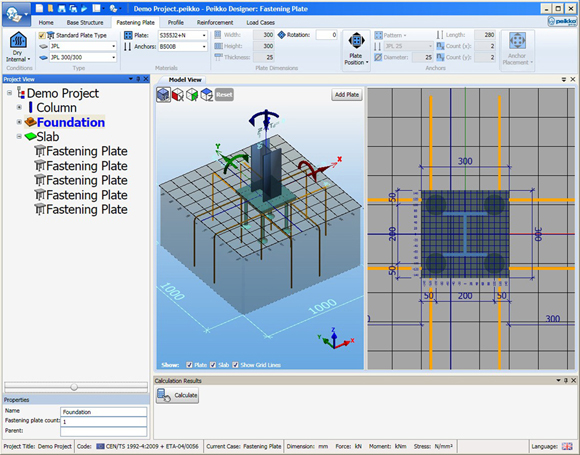The width and height of the screenshot is (580, 455).
Task: Click the plate Rotation icon
Action: pyautogui.click(x=281, y=35)
